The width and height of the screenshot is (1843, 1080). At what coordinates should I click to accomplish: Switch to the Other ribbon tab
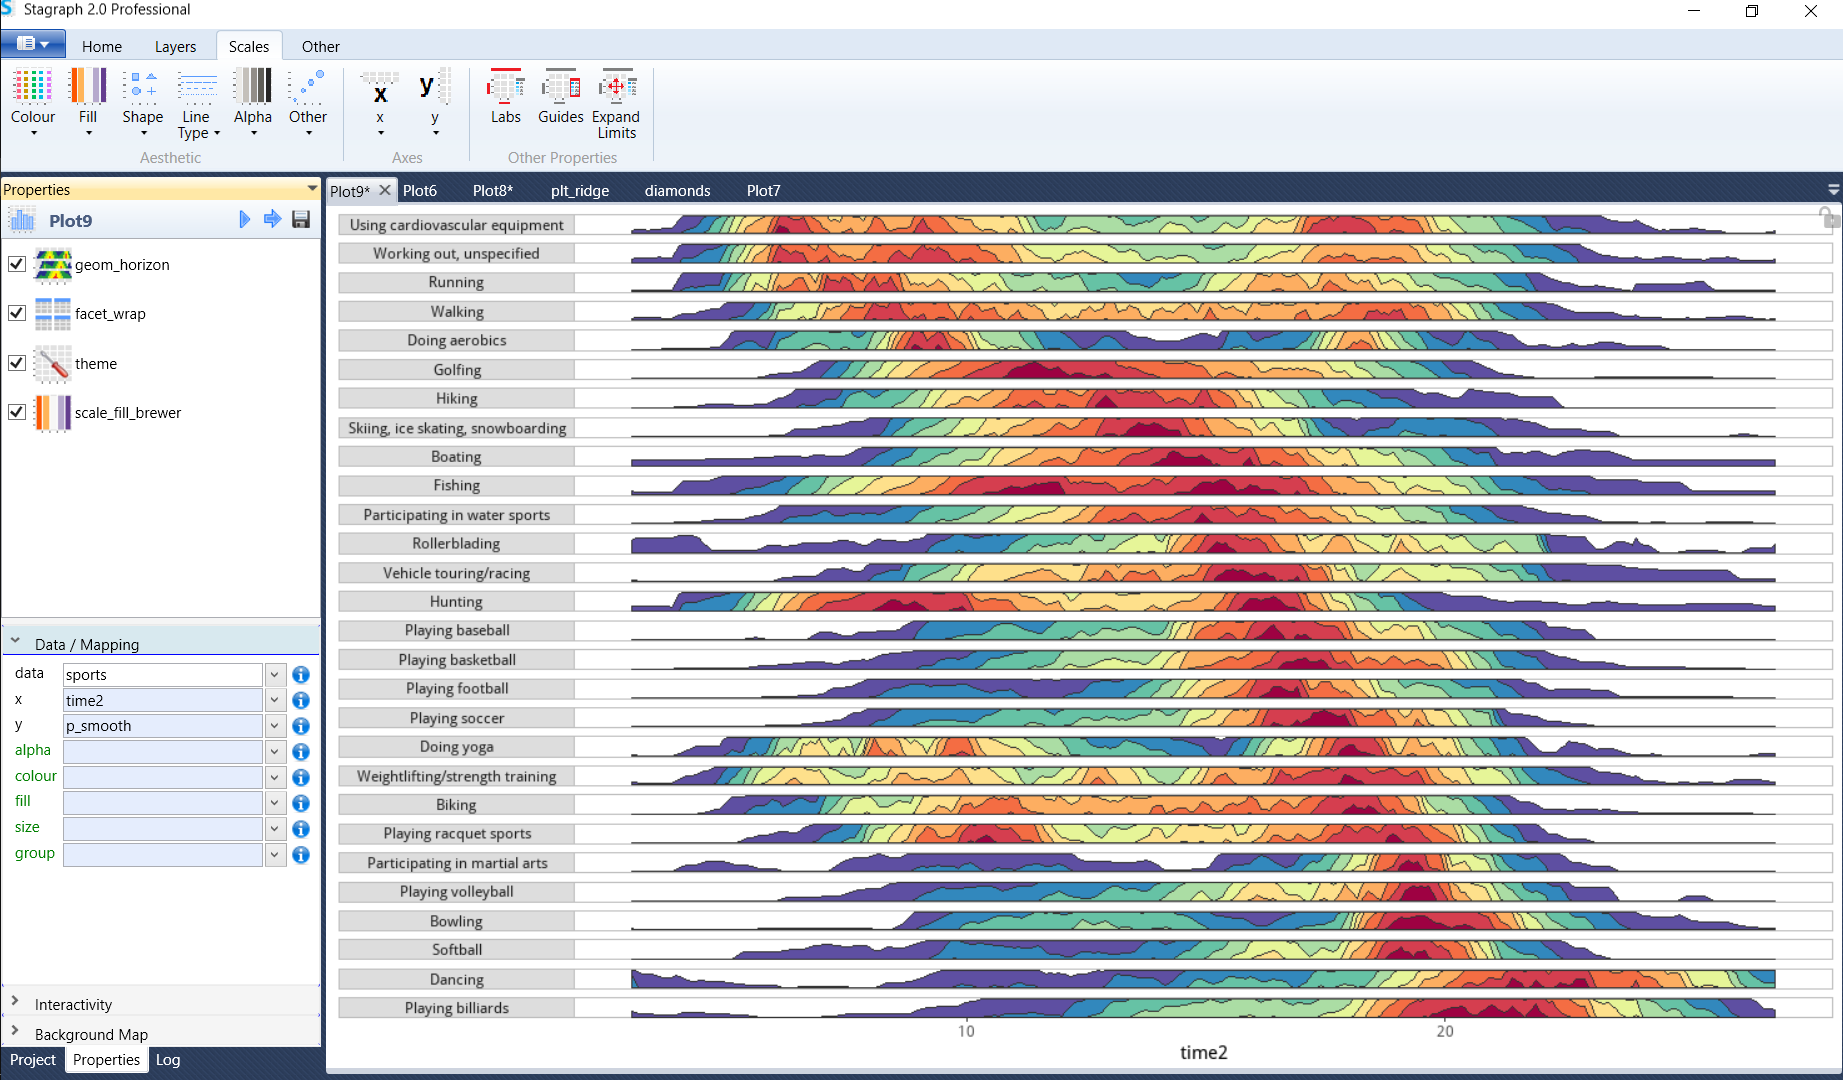pyautogui.click(x=321, y=46)
